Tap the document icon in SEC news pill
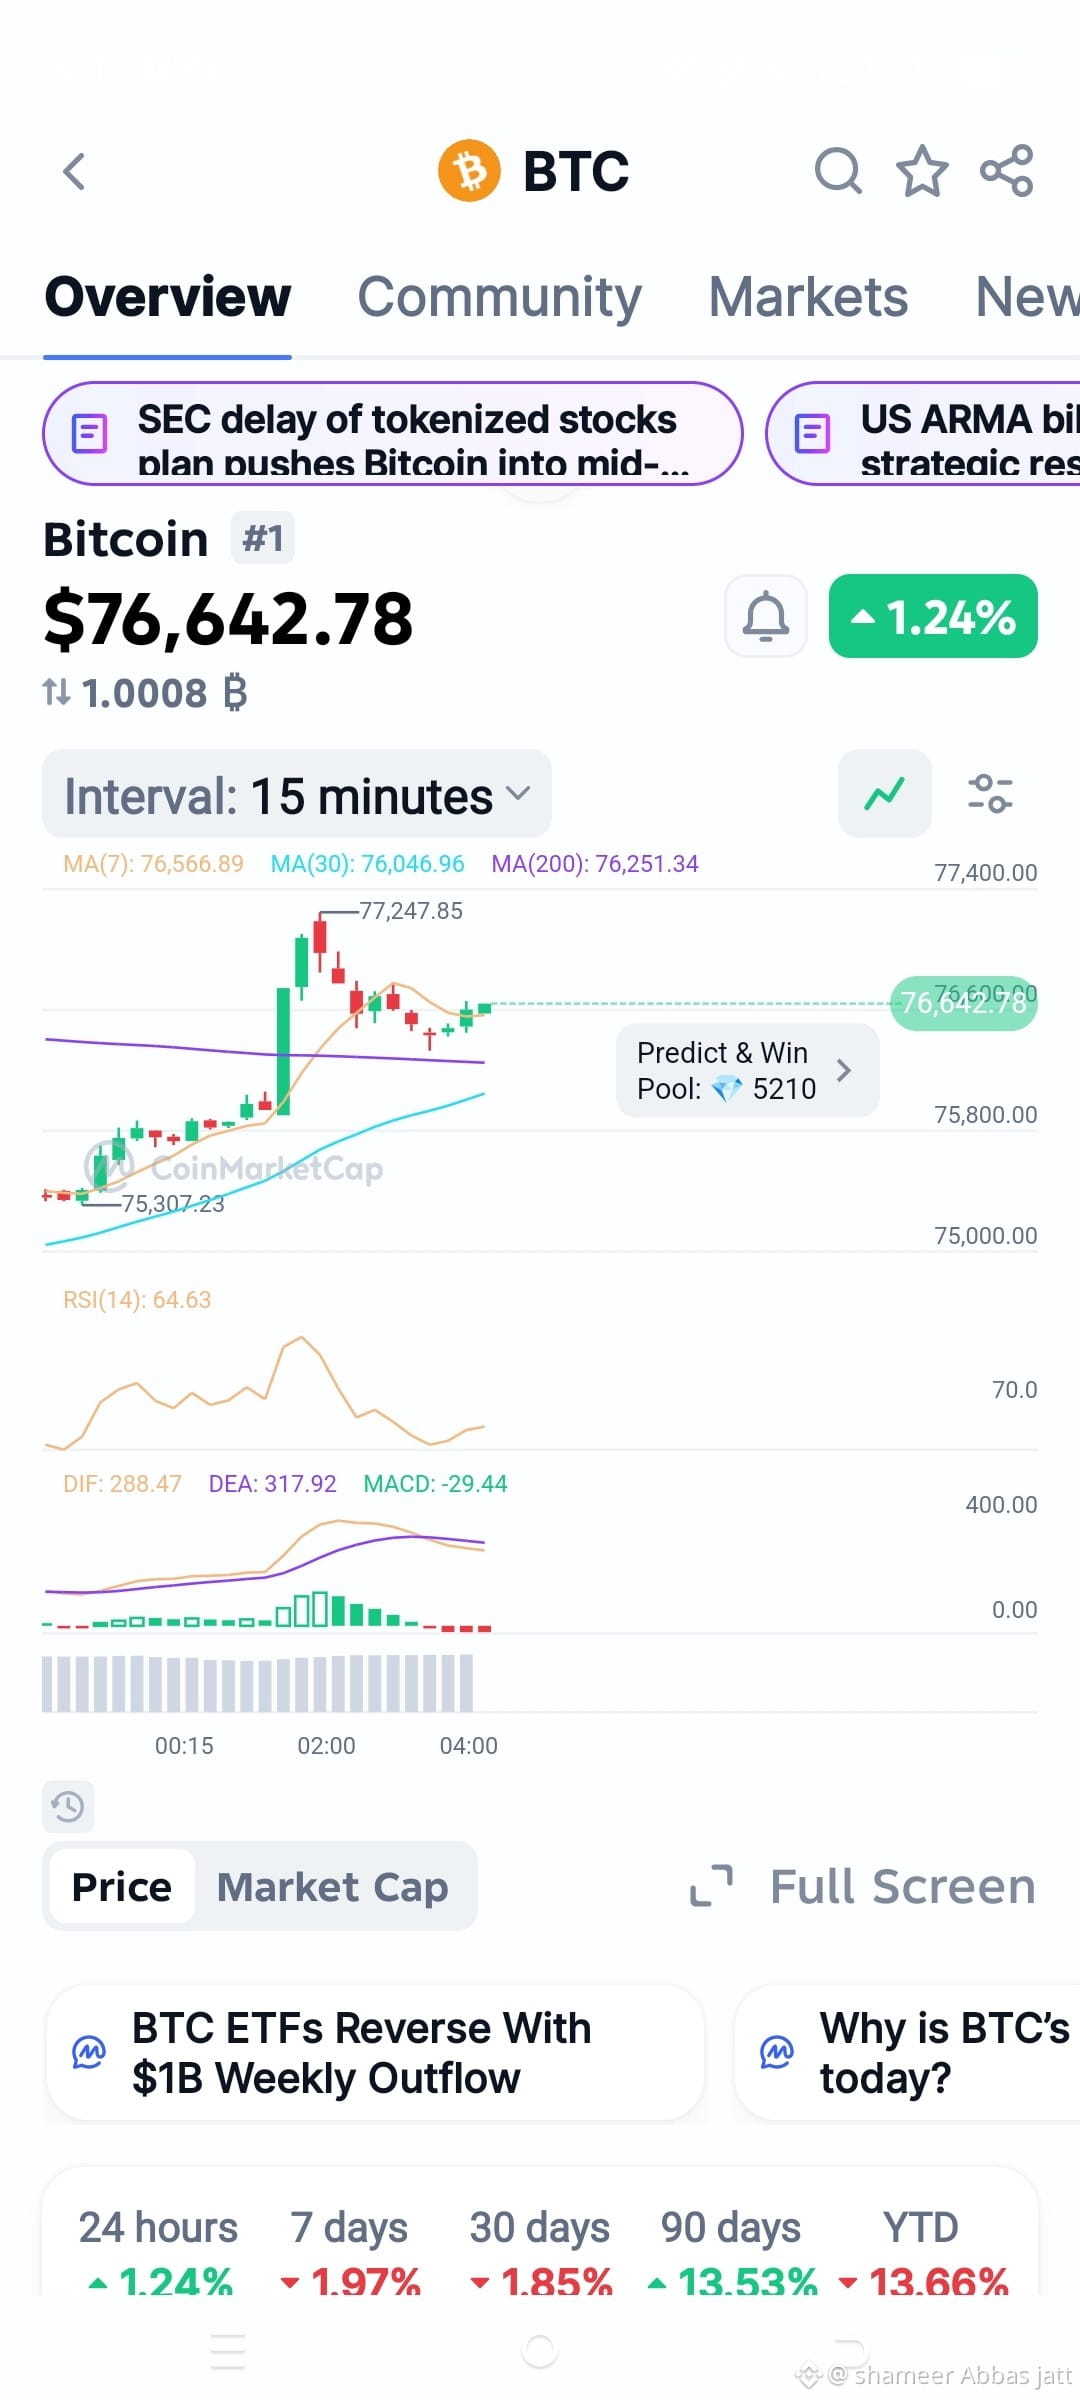Screen dimensions: 1080x2400 tap(89, 433)
